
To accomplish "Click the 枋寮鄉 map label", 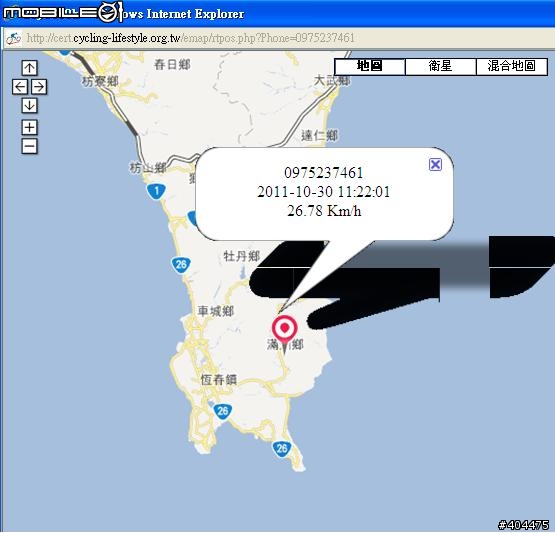I will tap(100, 82).
